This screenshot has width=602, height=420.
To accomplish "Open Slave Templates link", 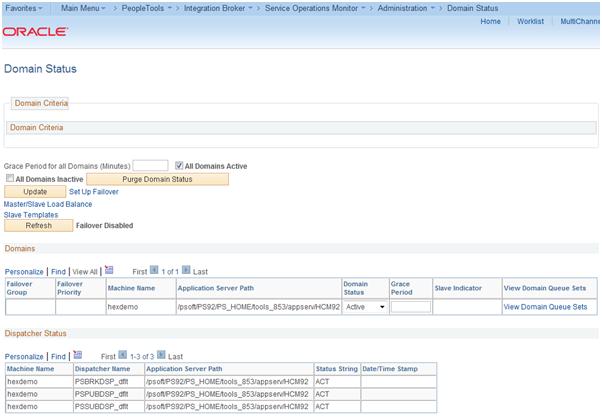I will (x=31, y=215).
